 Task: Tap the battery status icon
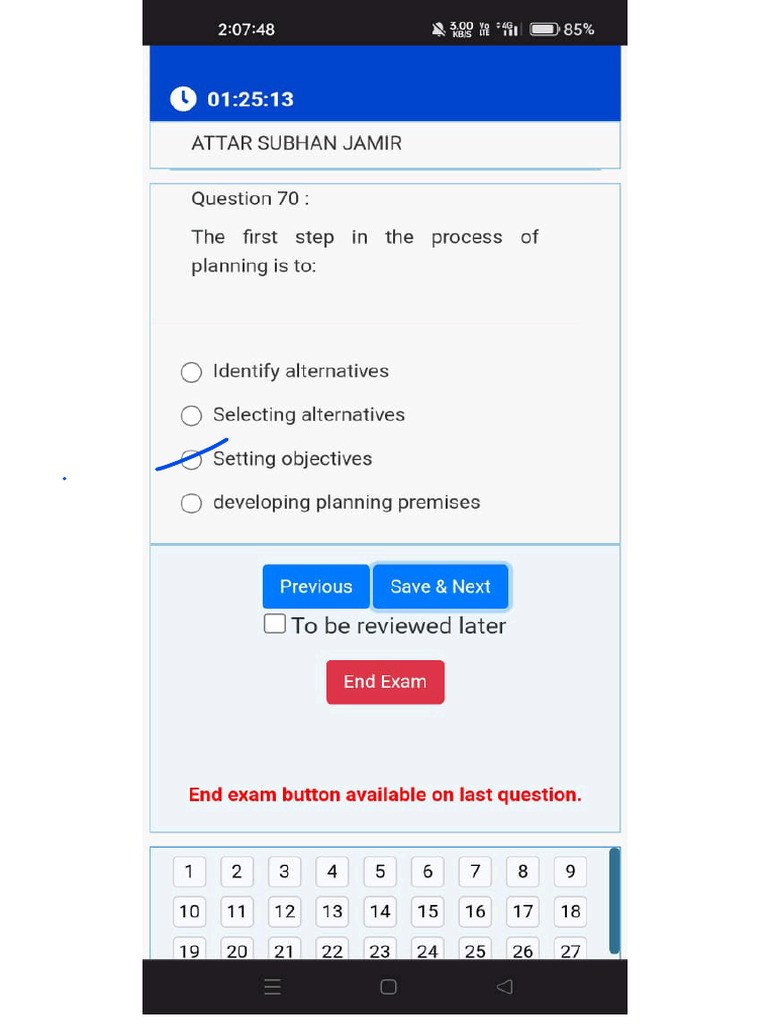[x=545, y=29]
